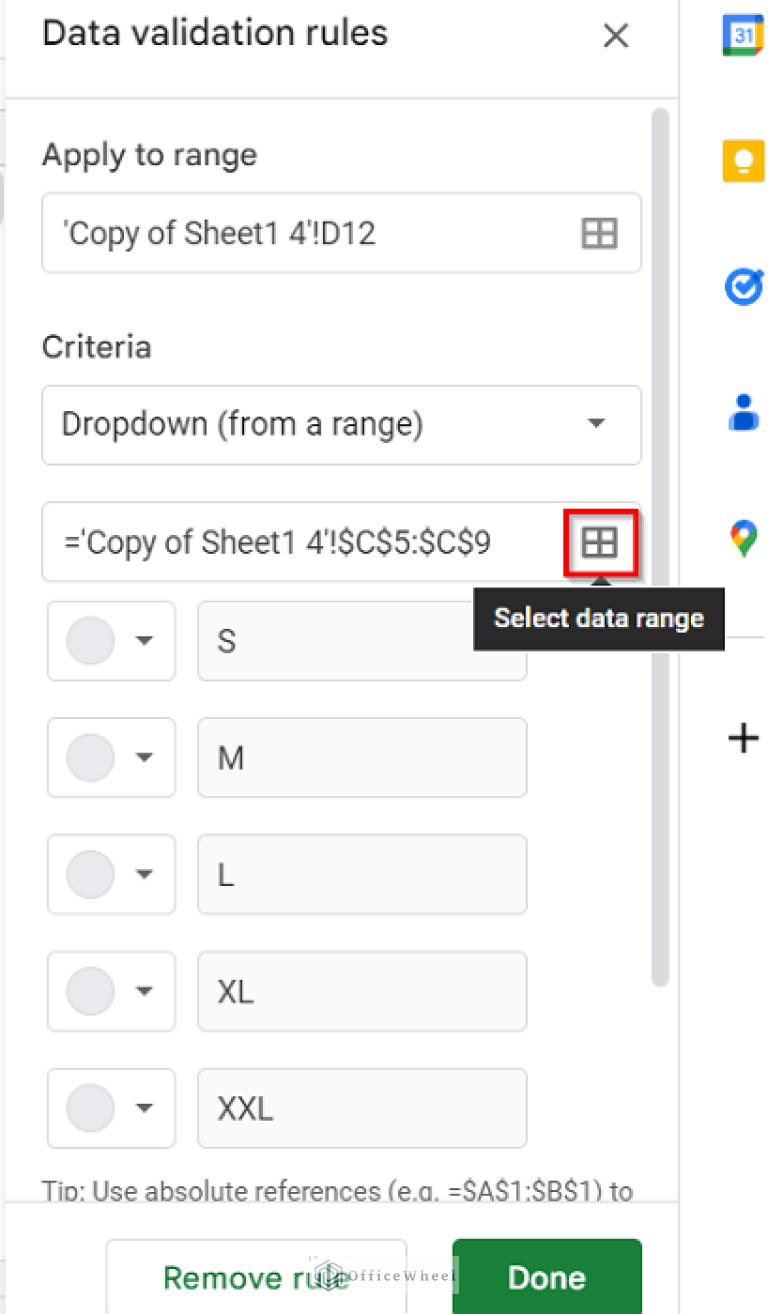The image size is (768, 1314).
Task: Click the grid icon beside Apply to range
Action: pyautogui.click(x=597, y=233)
